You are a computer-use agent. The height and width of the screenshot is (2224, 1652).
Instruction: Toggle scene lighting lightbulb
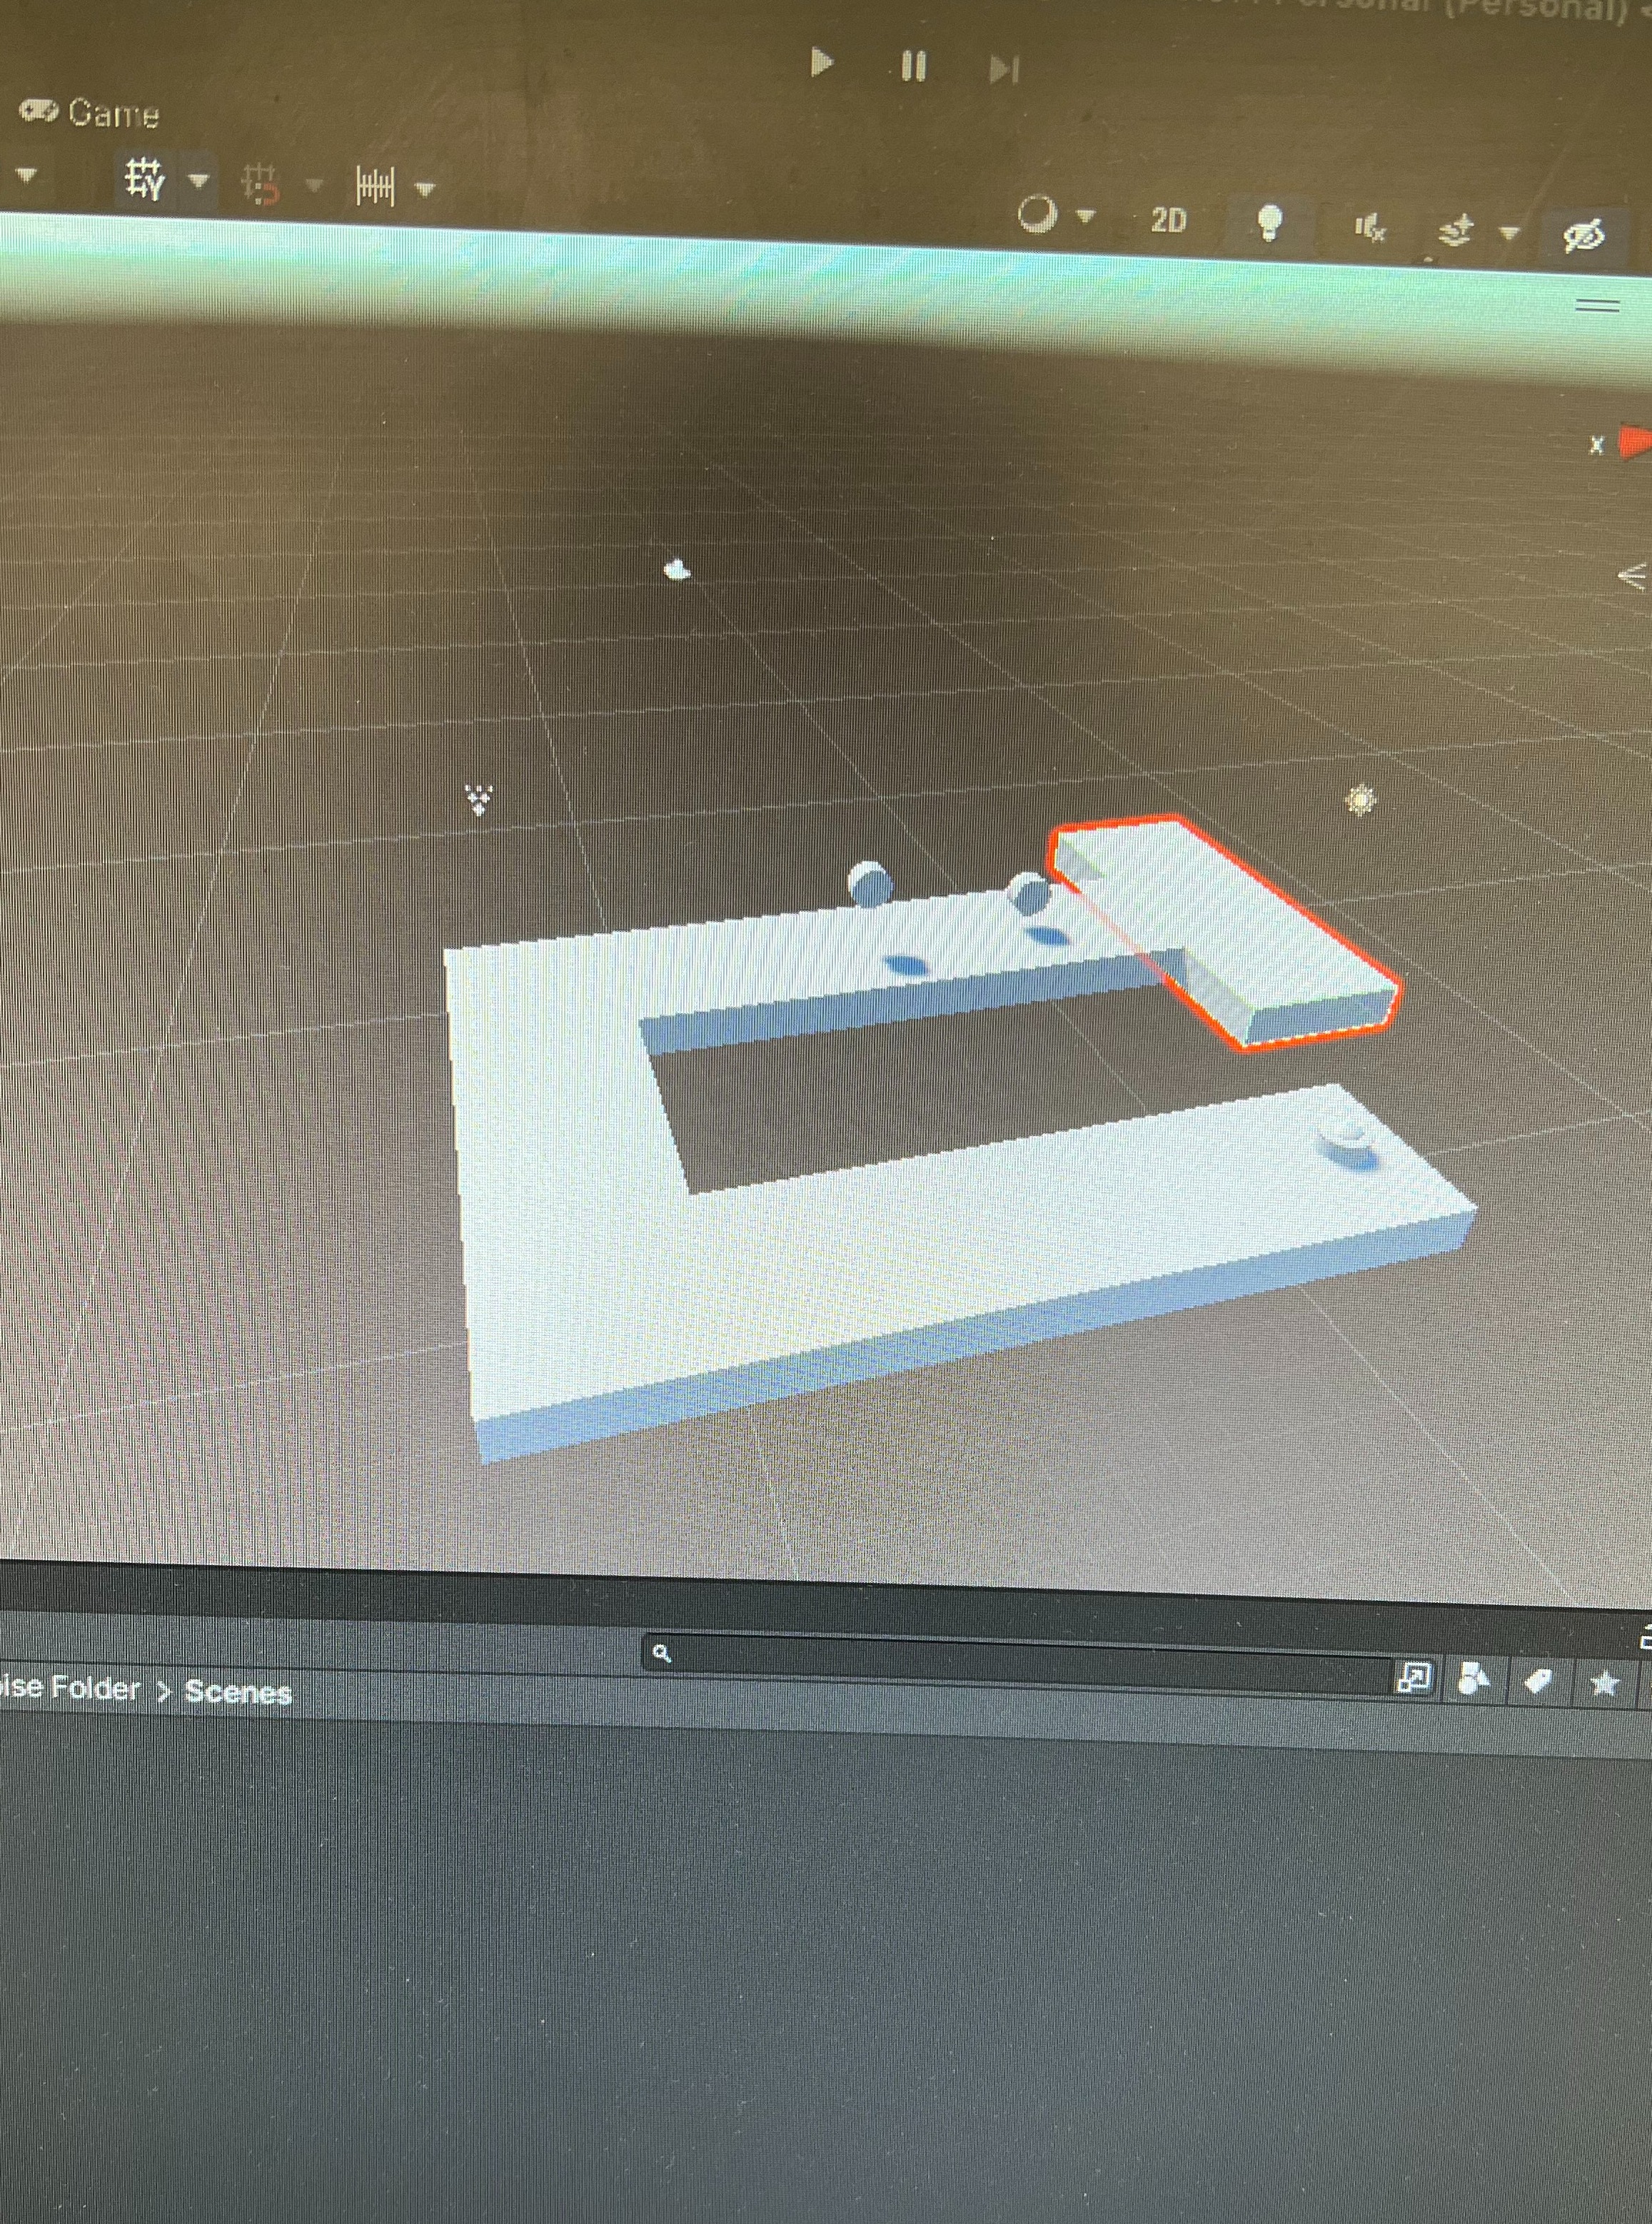click(1269, 223)
